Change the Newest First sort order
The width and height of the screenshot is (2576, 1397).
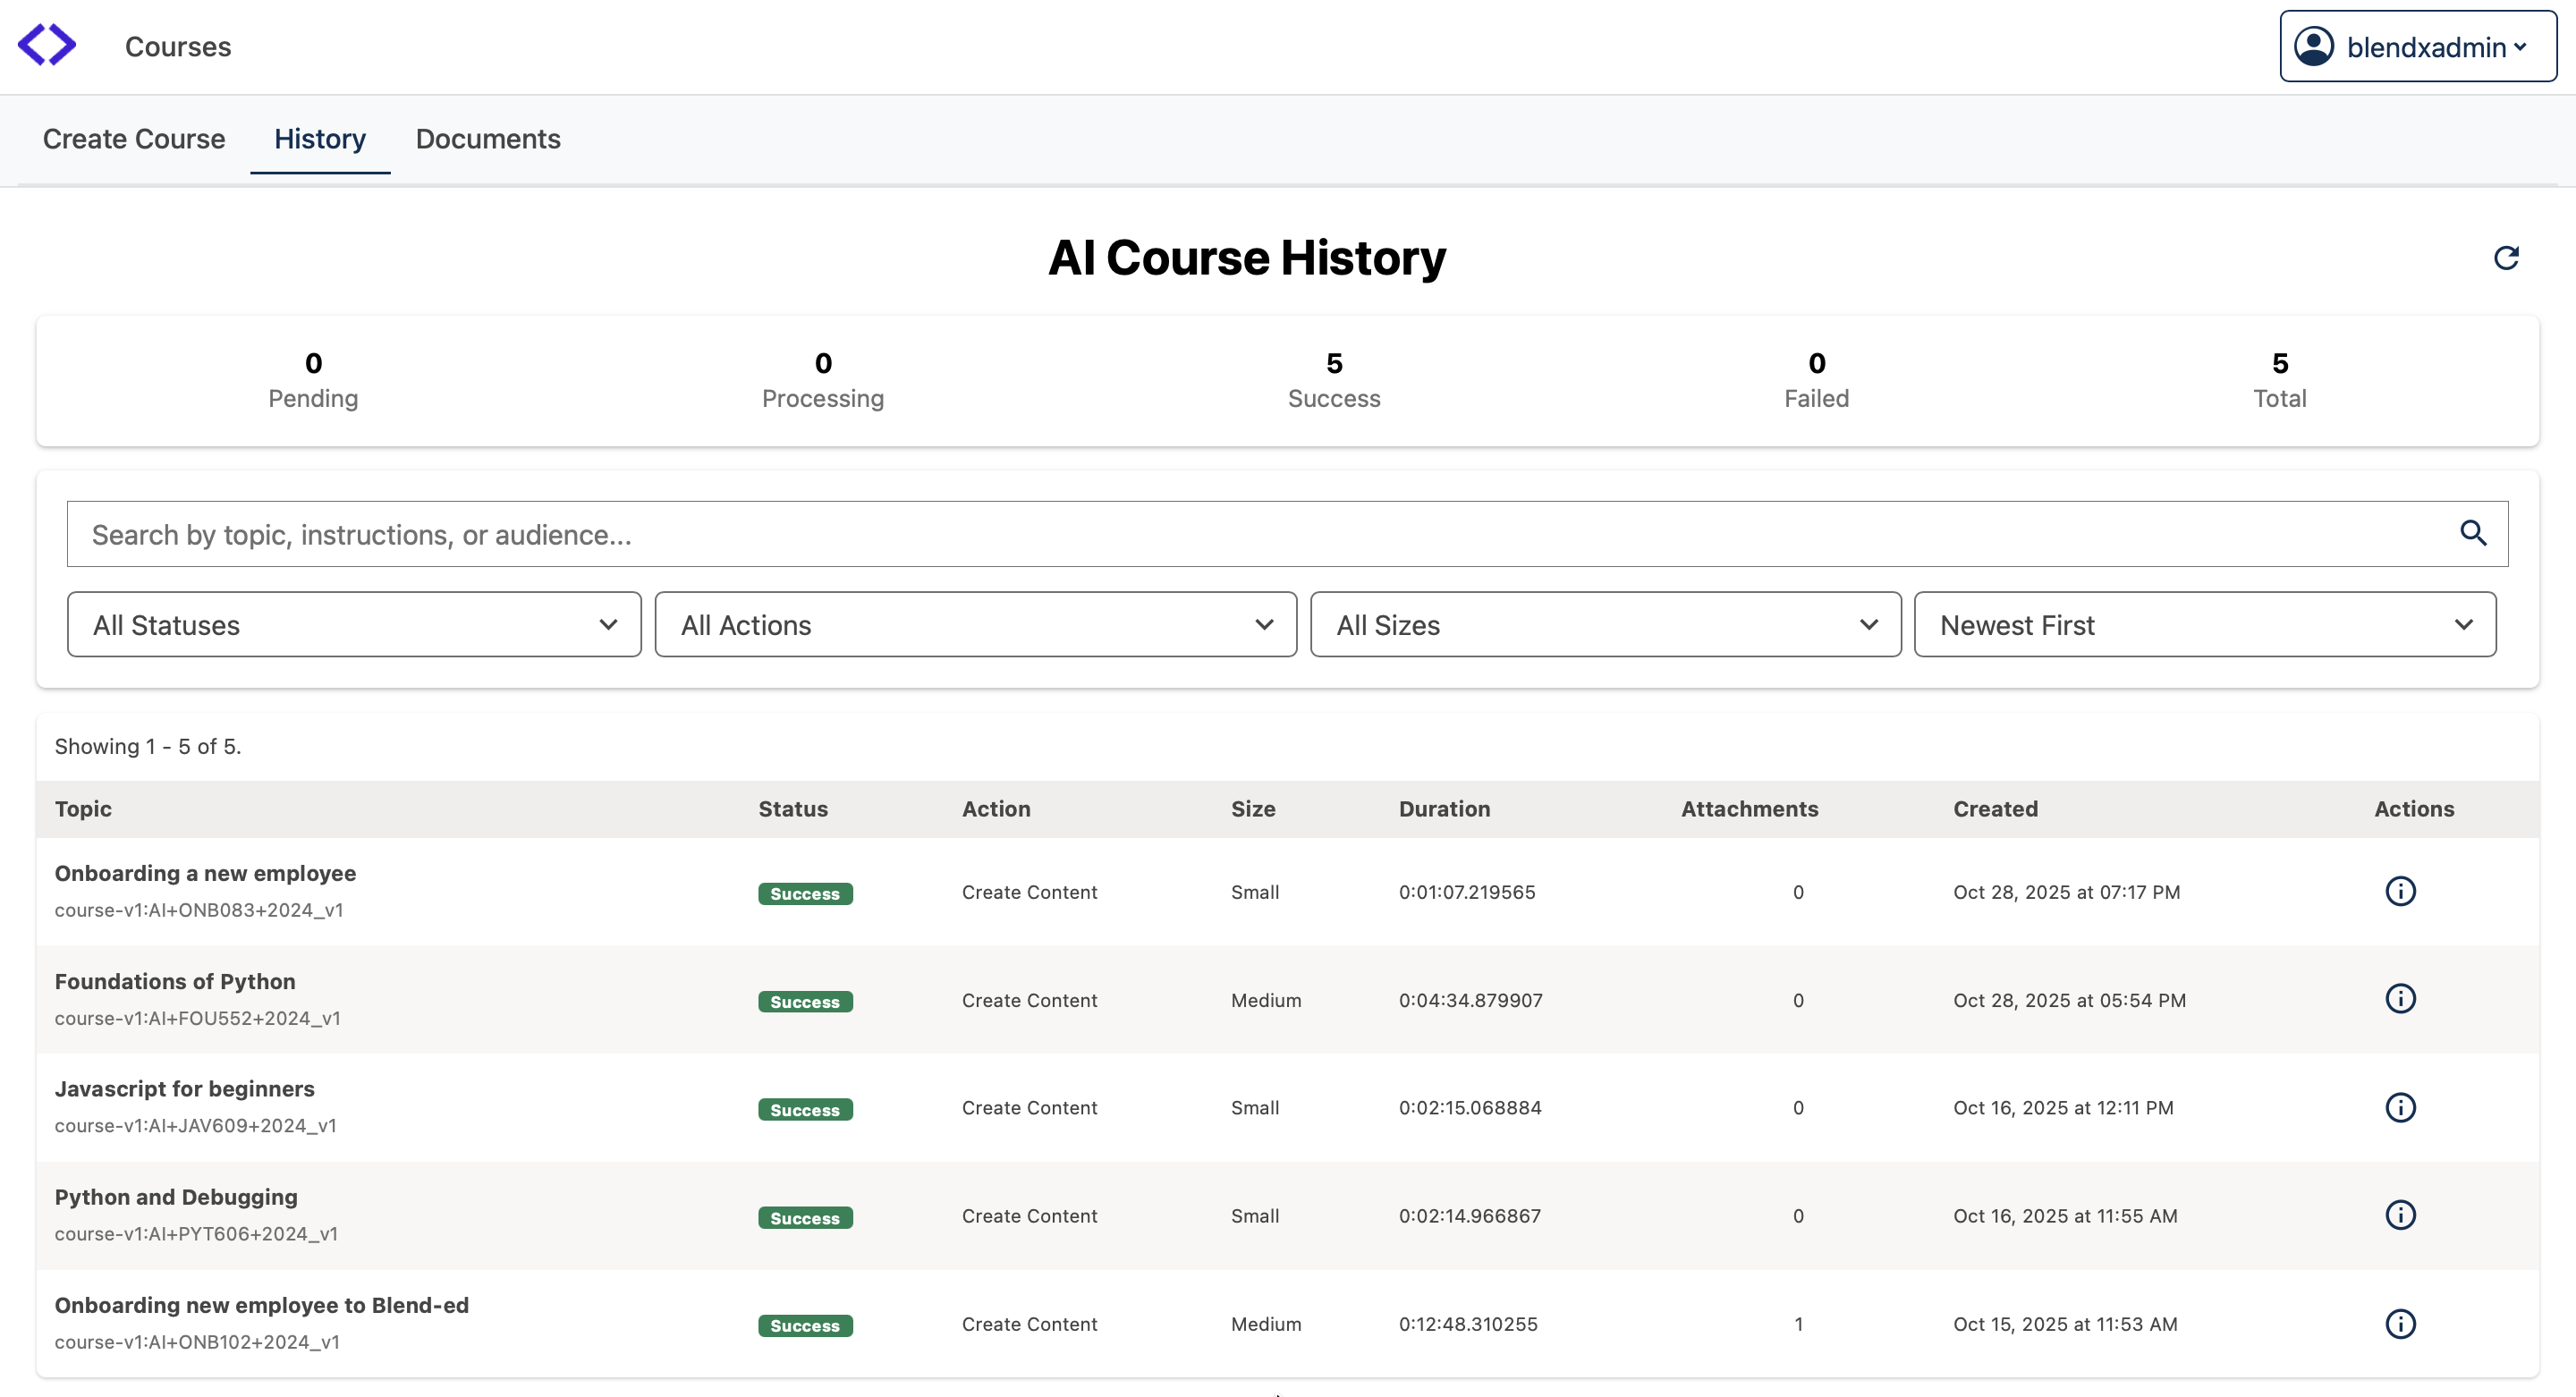coord(2204,624)
